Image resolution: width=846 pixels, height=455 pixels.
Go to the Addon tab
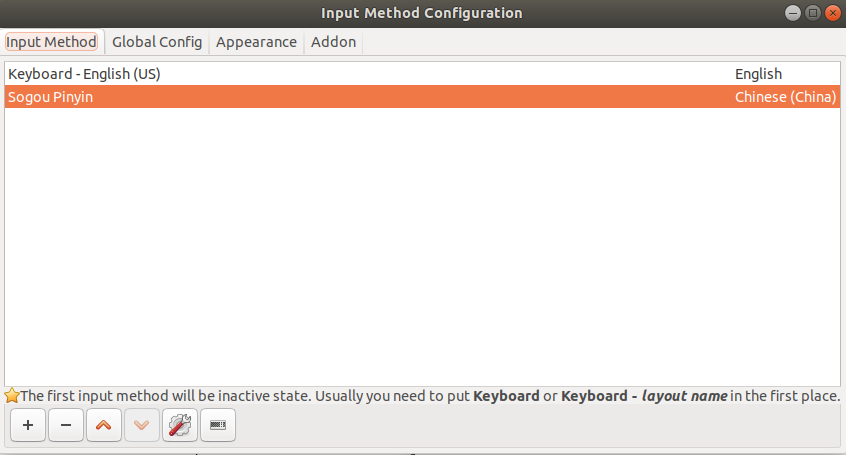click(x=333, y=42)
